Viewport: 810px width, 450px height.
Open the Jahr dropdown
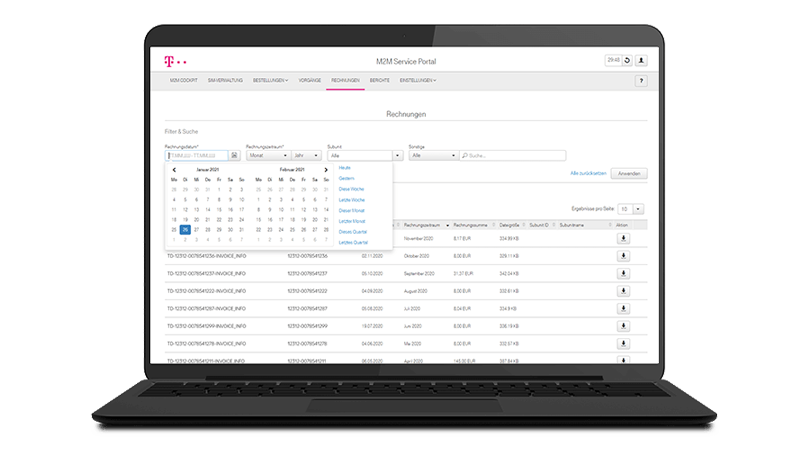tap(306, 156)
